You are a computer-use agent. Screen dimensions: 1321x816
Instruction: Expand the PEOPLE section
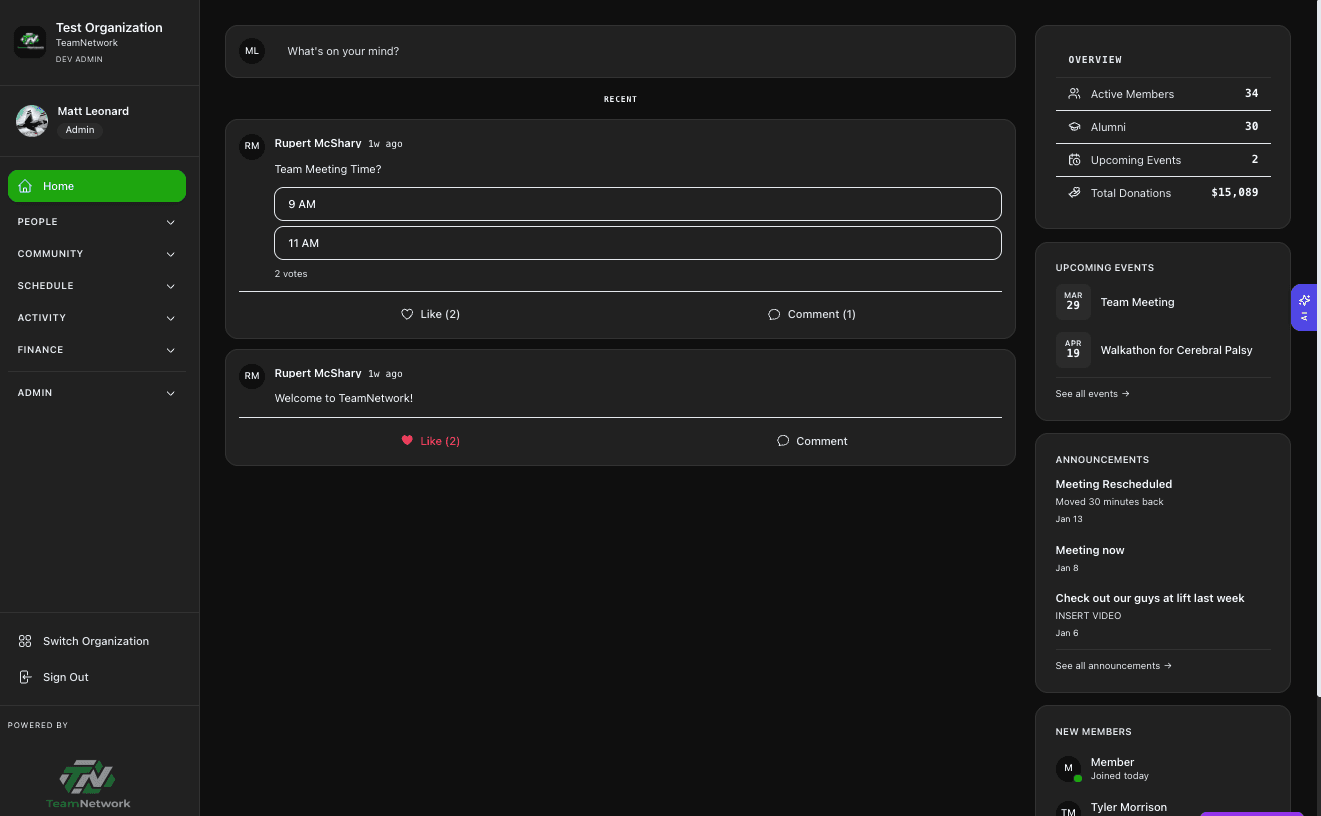pyautogui.click(x=97, y=221)
